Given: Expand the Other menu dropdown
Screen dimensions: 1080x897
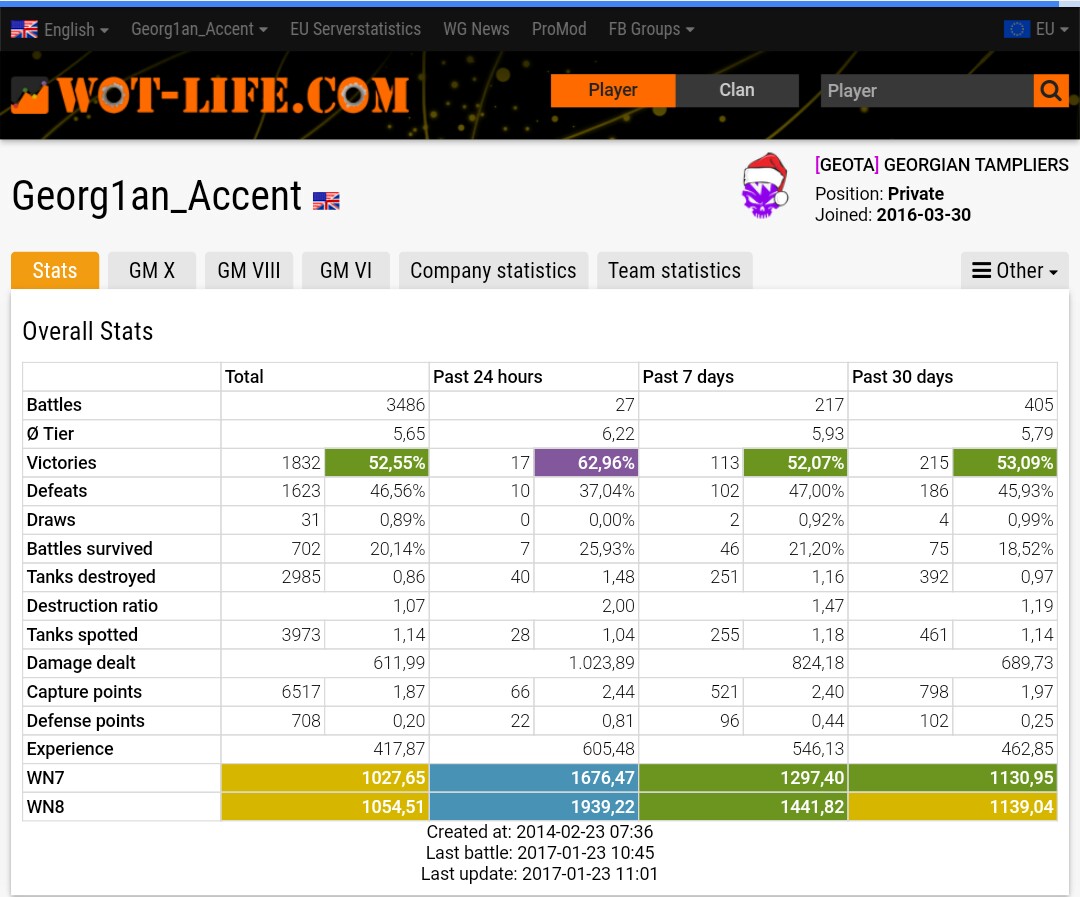Looking at the screenshot, I should (1015, 270).
